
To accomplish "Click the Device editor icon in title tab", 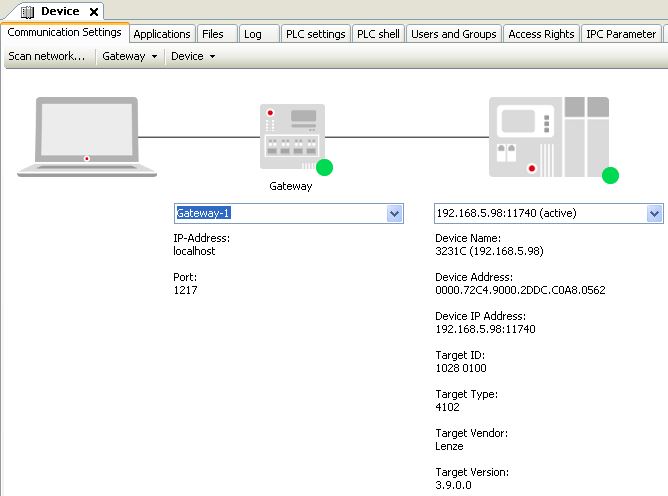I will [x=28, y=11].
